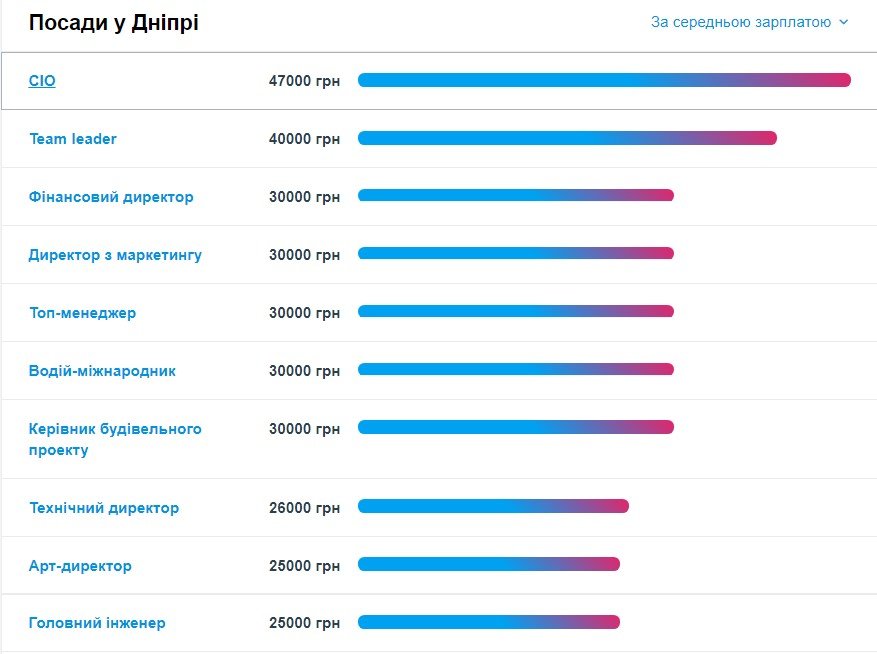
Task: Click the 40000 грн salary value
Action: point(304,139)
